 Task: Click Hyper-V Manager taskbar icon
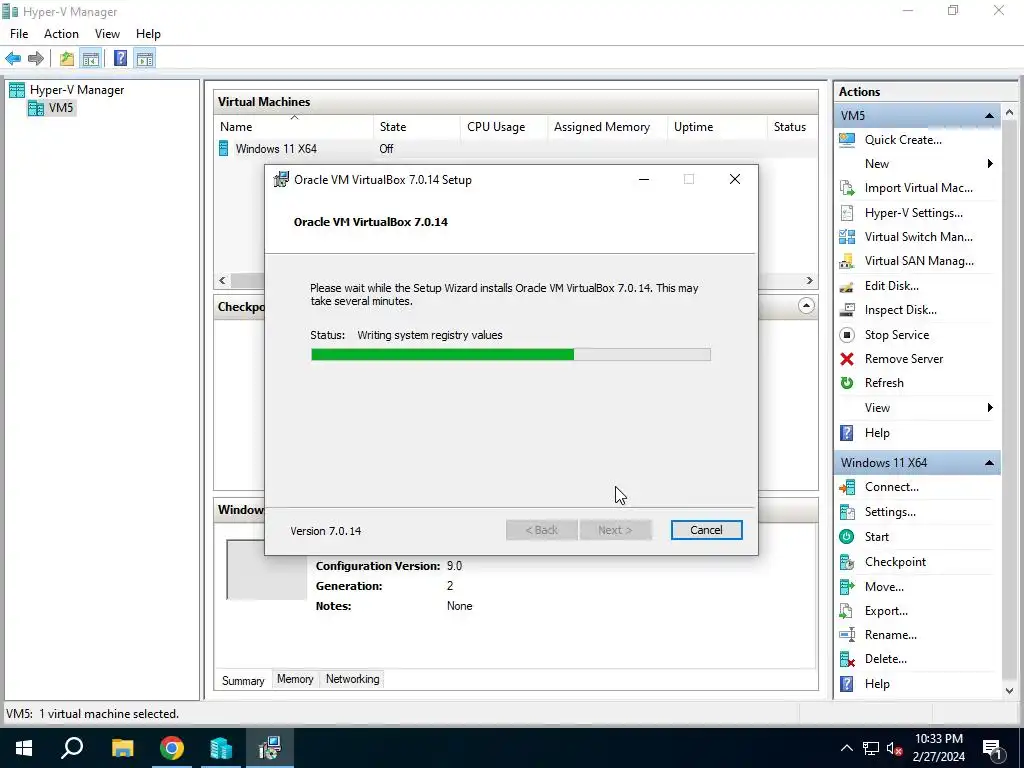[221, 748]
